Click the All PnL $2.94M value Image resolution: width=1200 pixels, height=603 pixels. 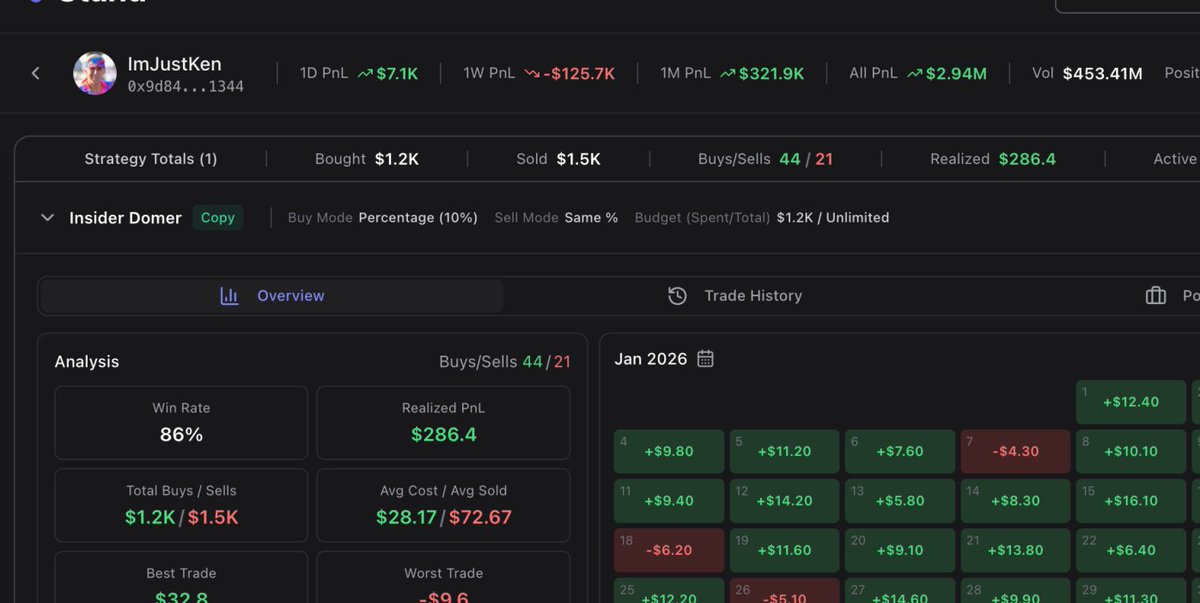(x=956, y=73)
